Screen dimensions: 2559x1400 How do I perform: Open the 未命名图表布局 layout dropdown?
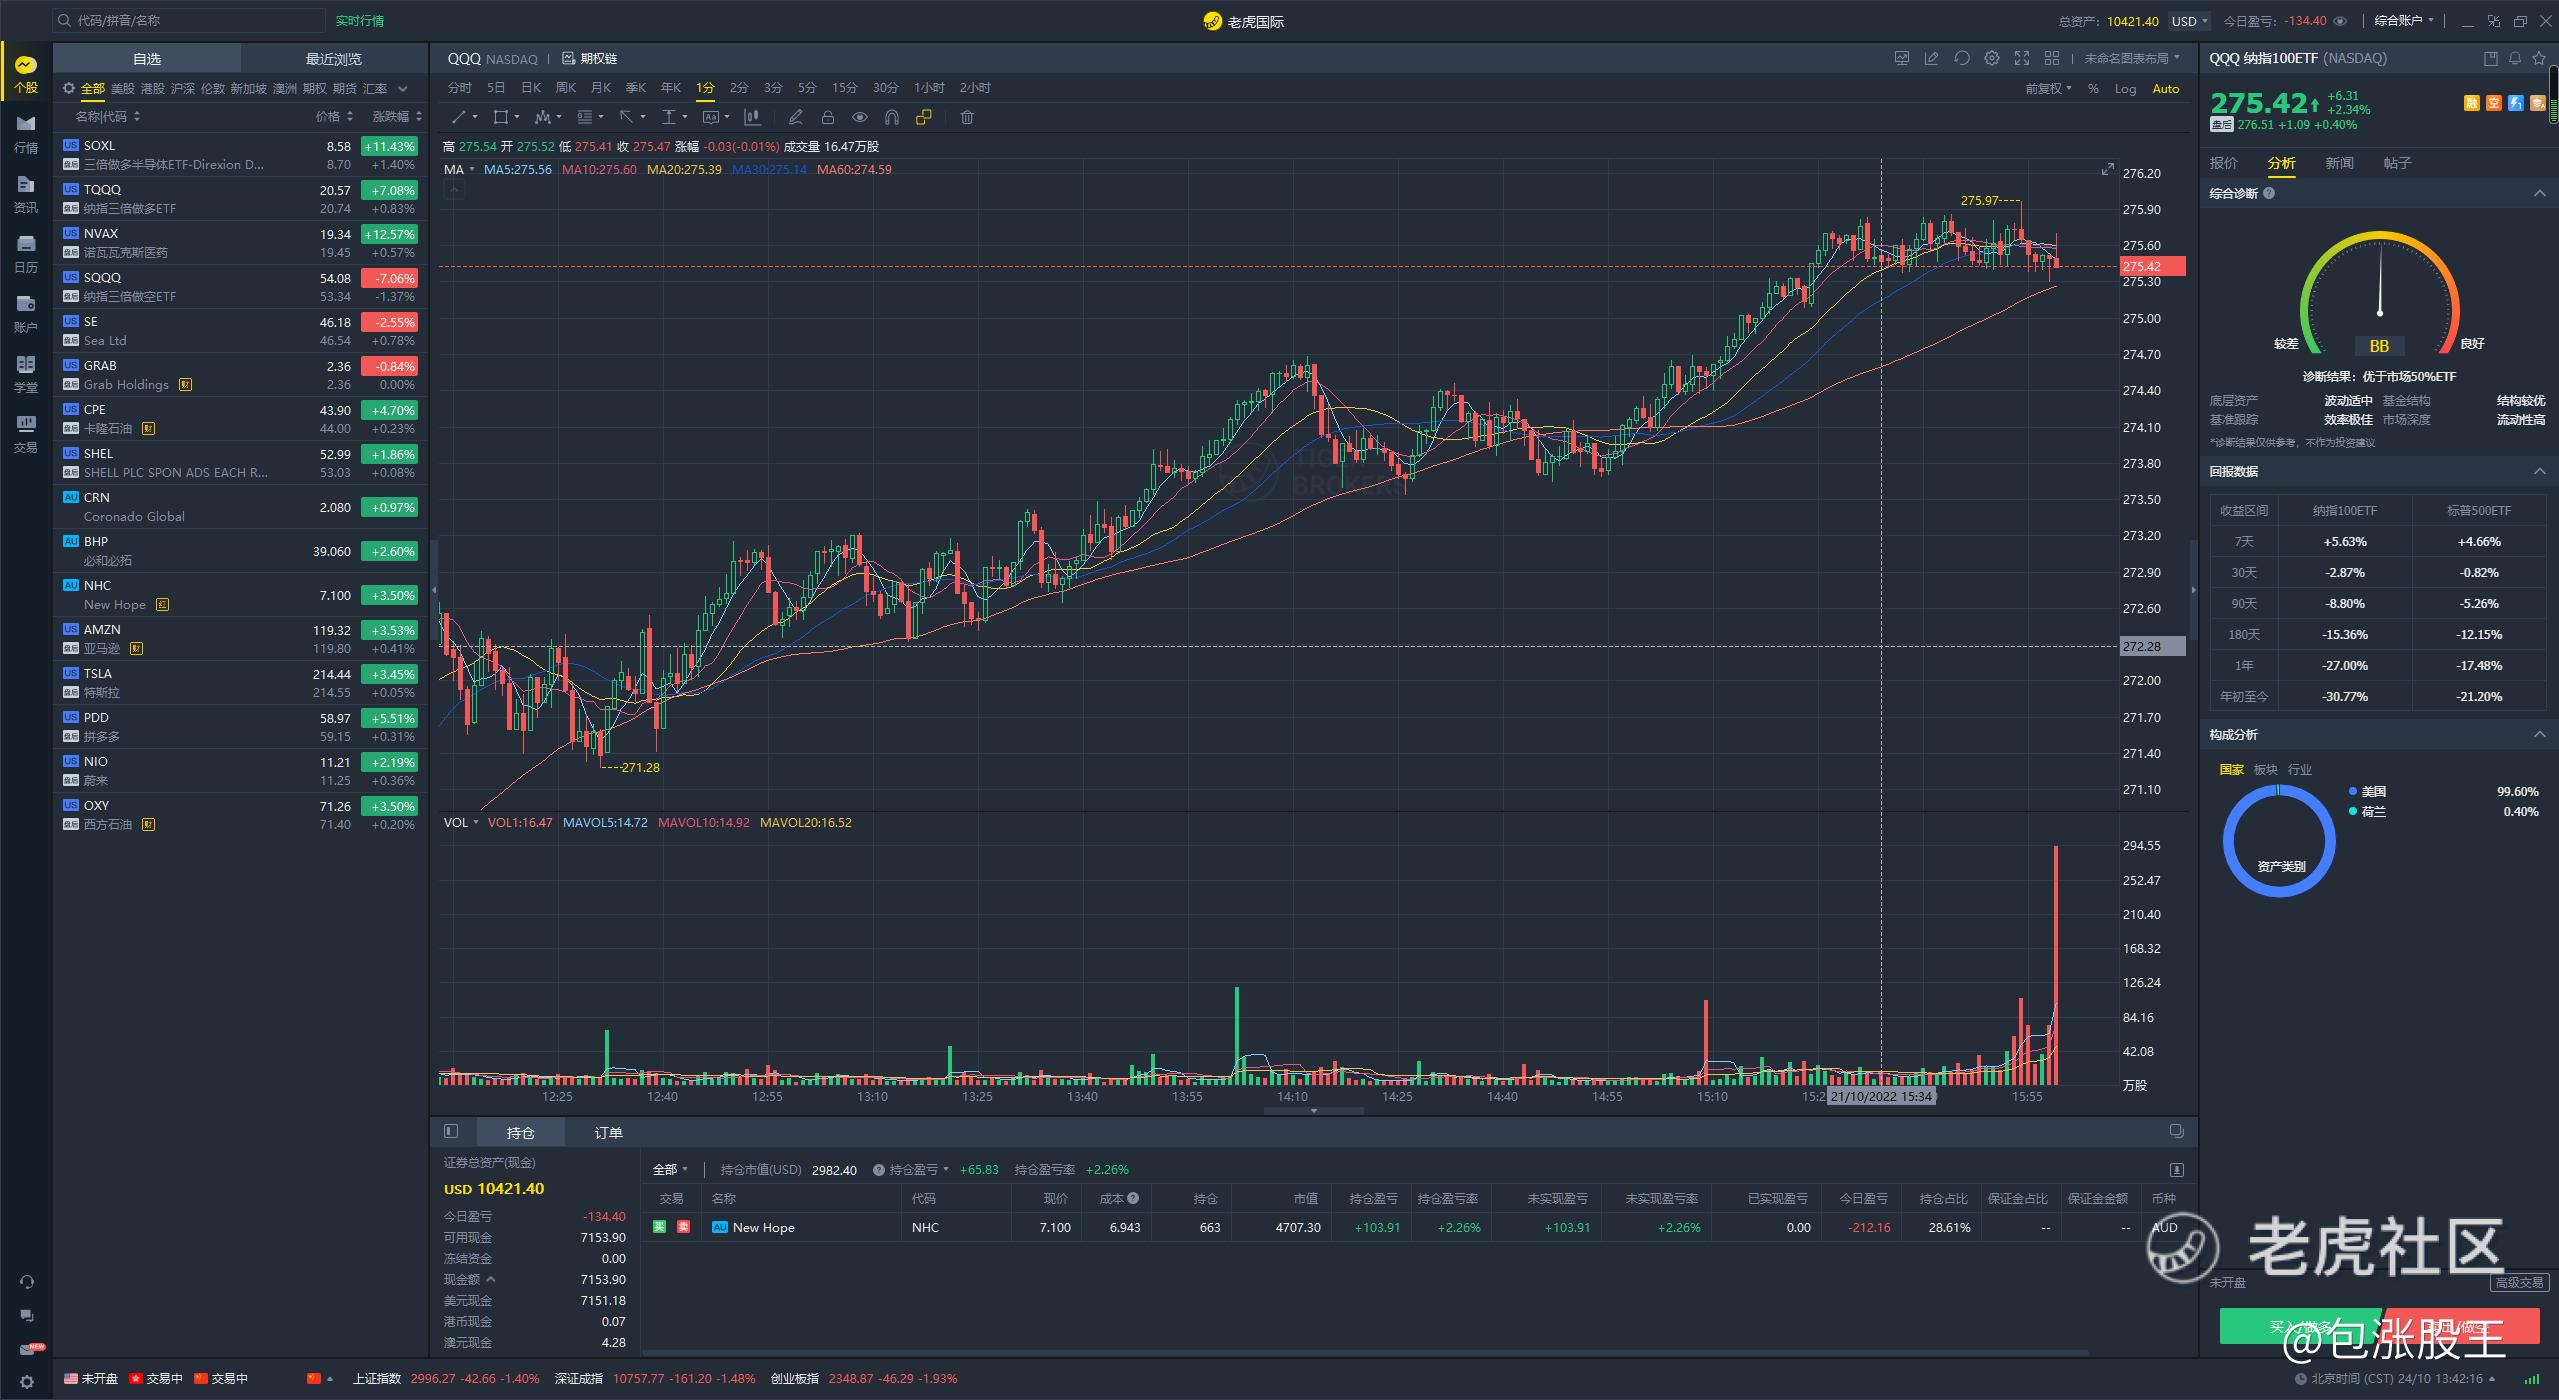2131,59
